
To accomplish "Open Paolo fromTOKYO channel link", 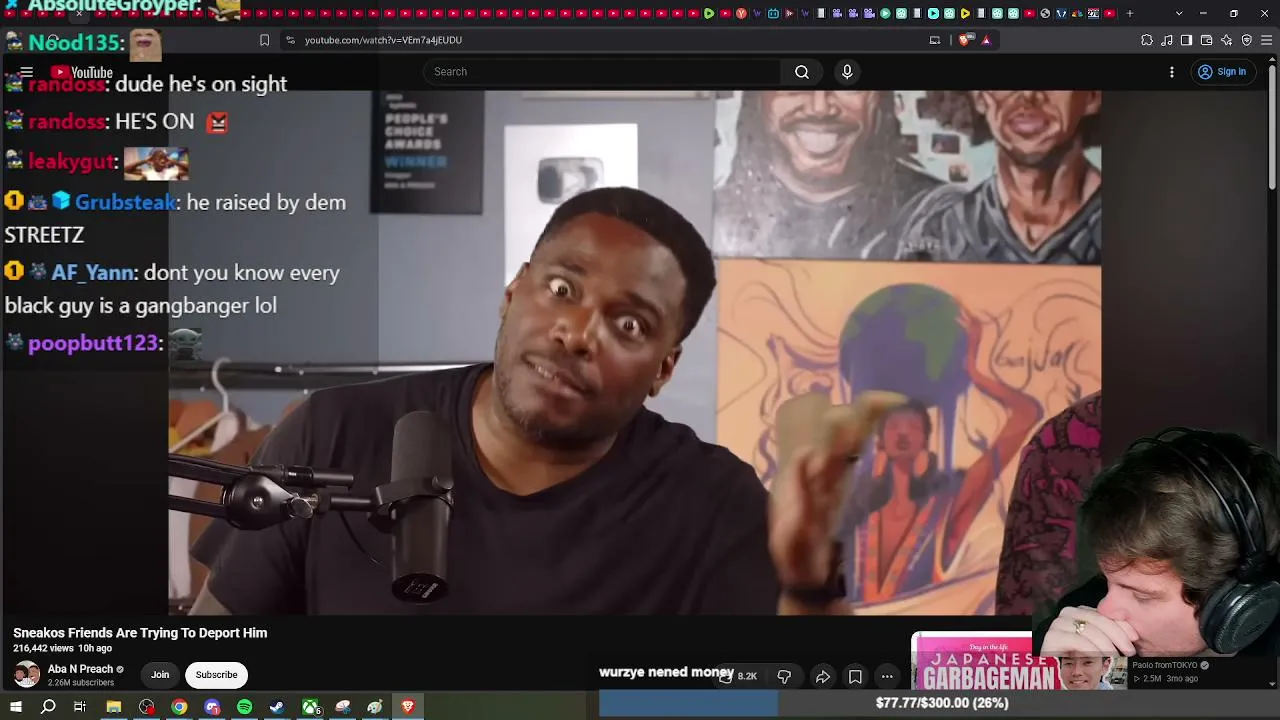I will [1165, 665].
